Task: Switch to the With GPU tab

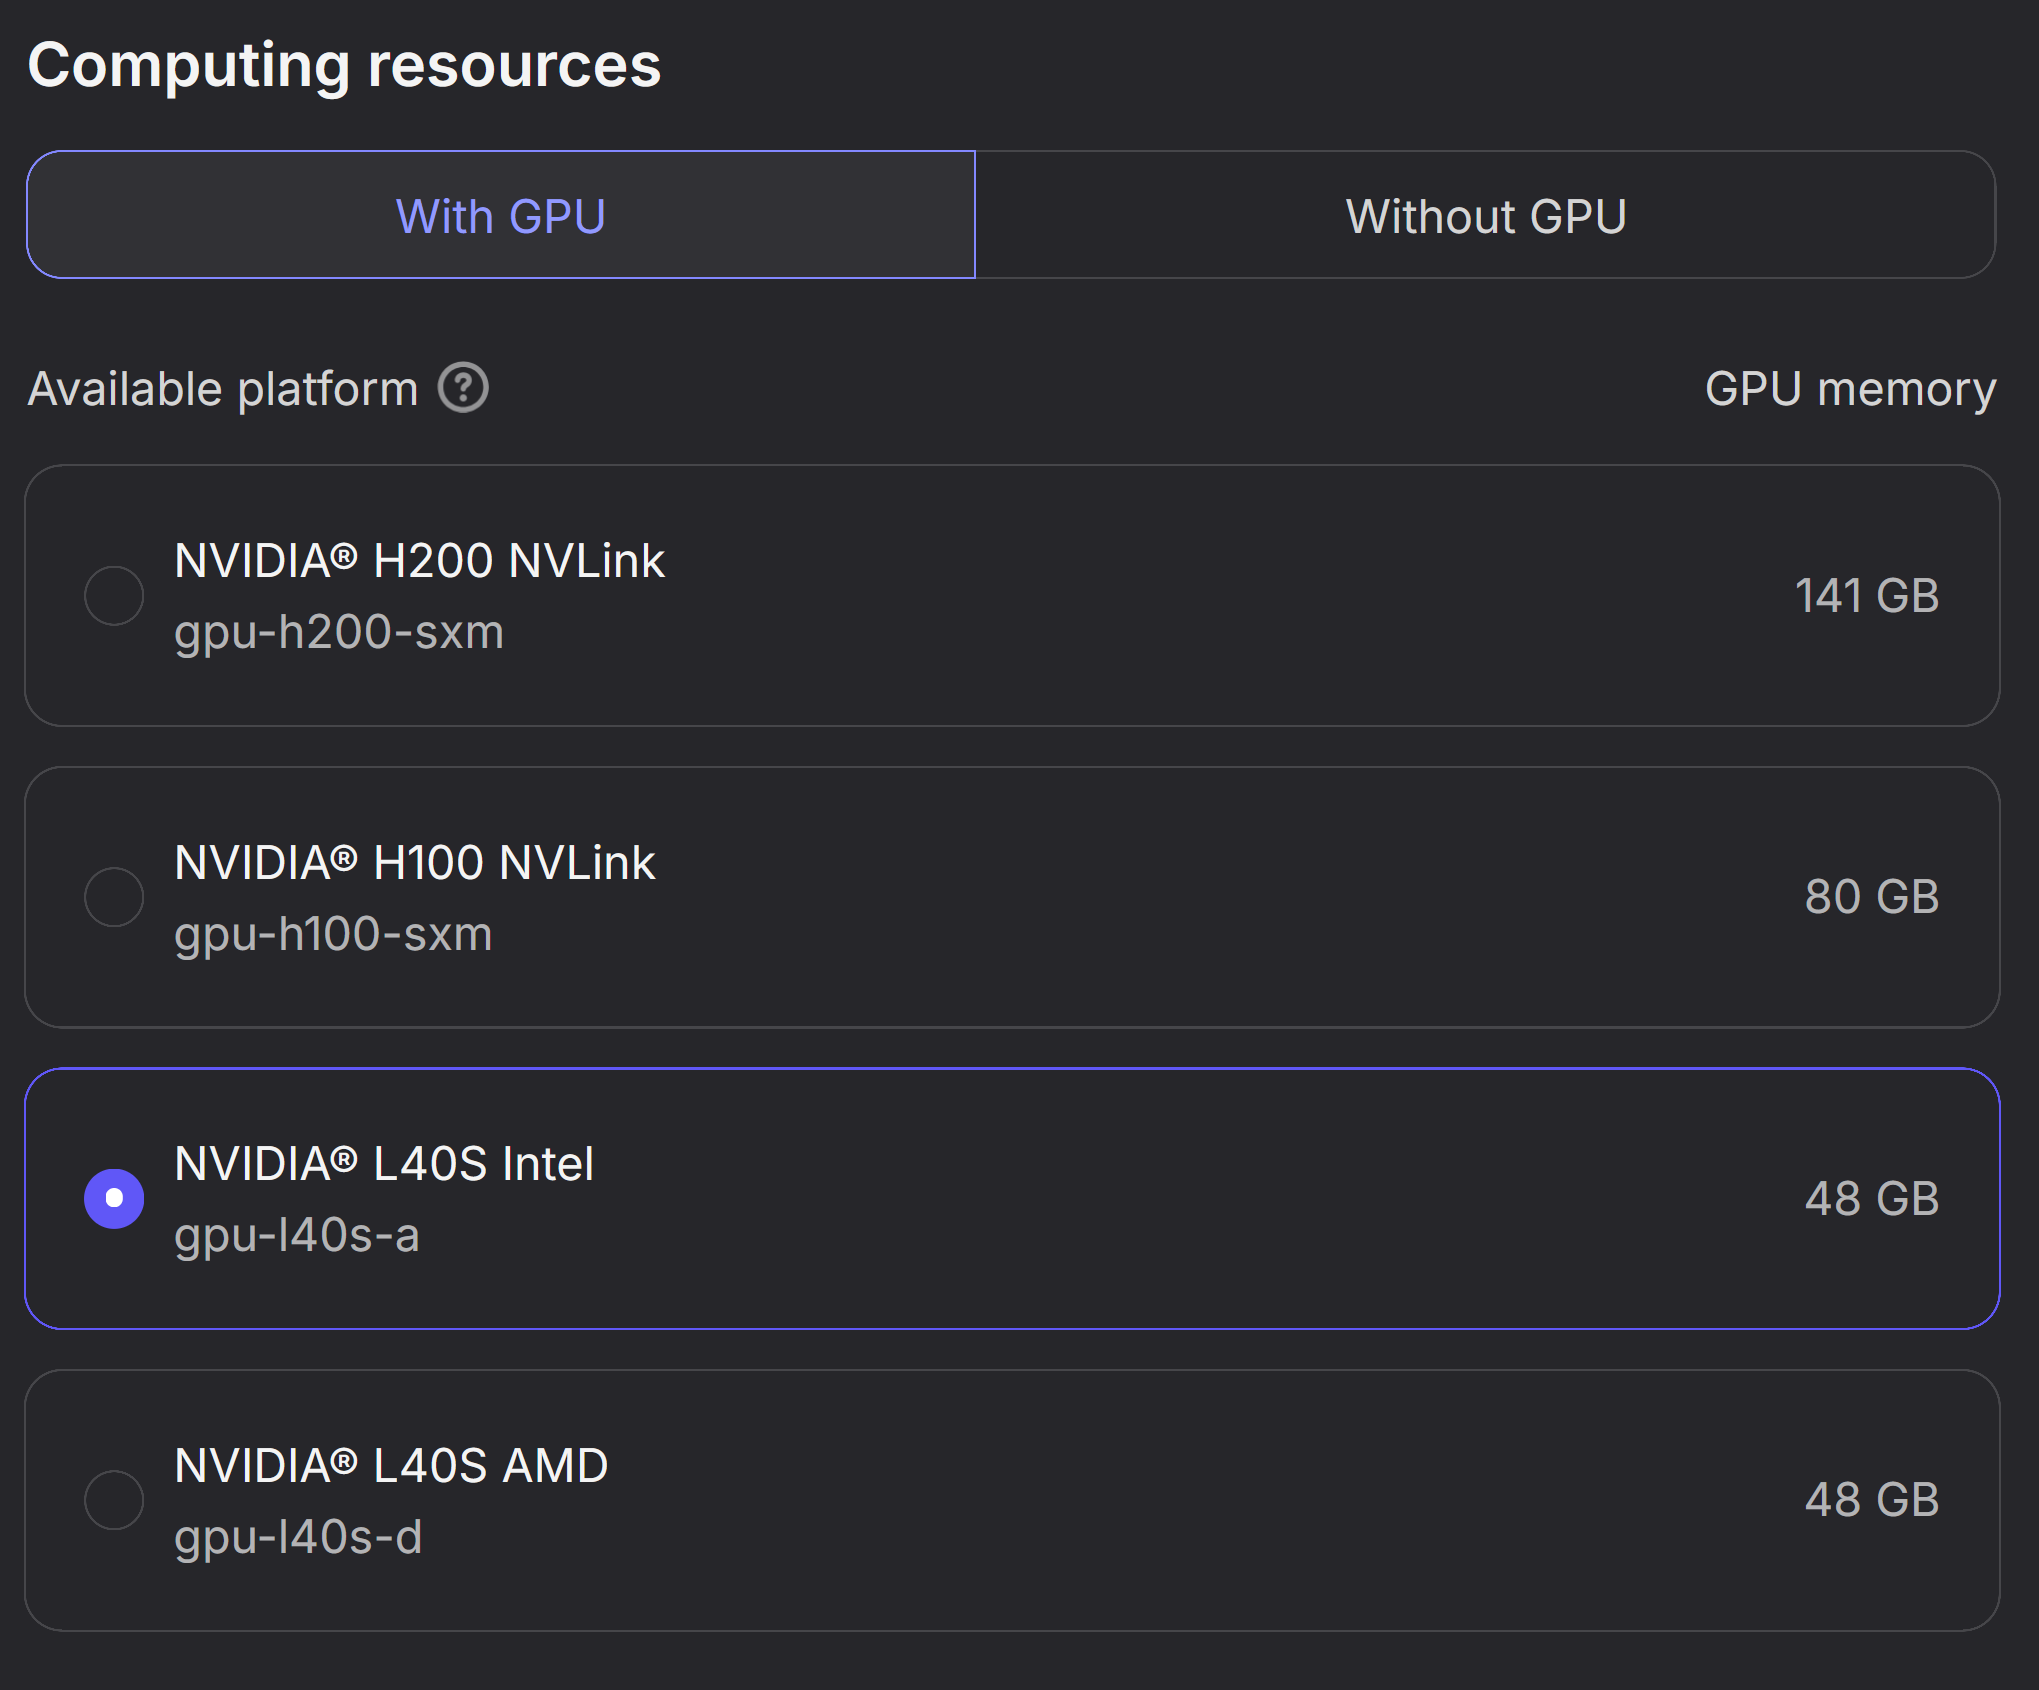Action: click(500, 215)
